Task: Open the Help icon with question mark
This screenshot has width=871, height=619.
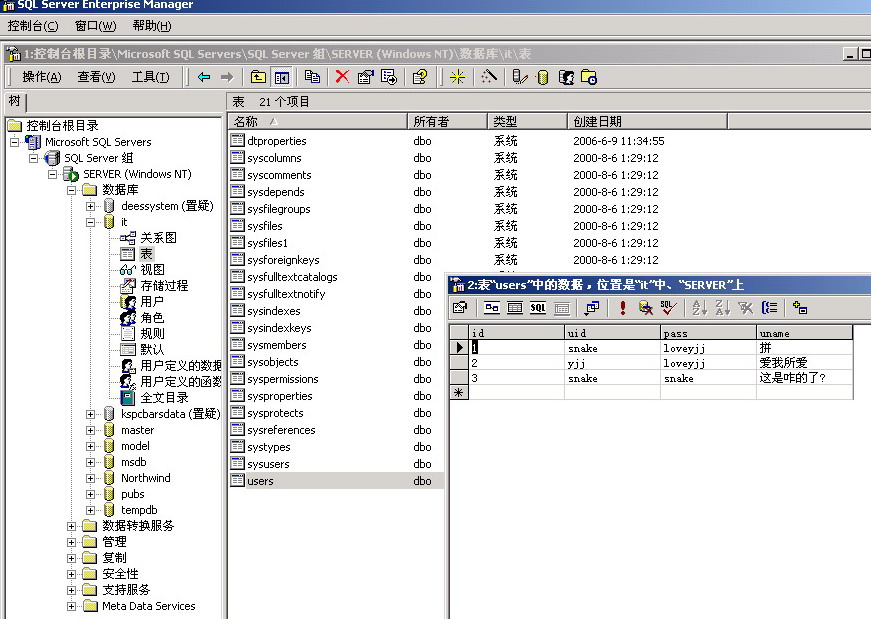Action: tap(420, 77)
